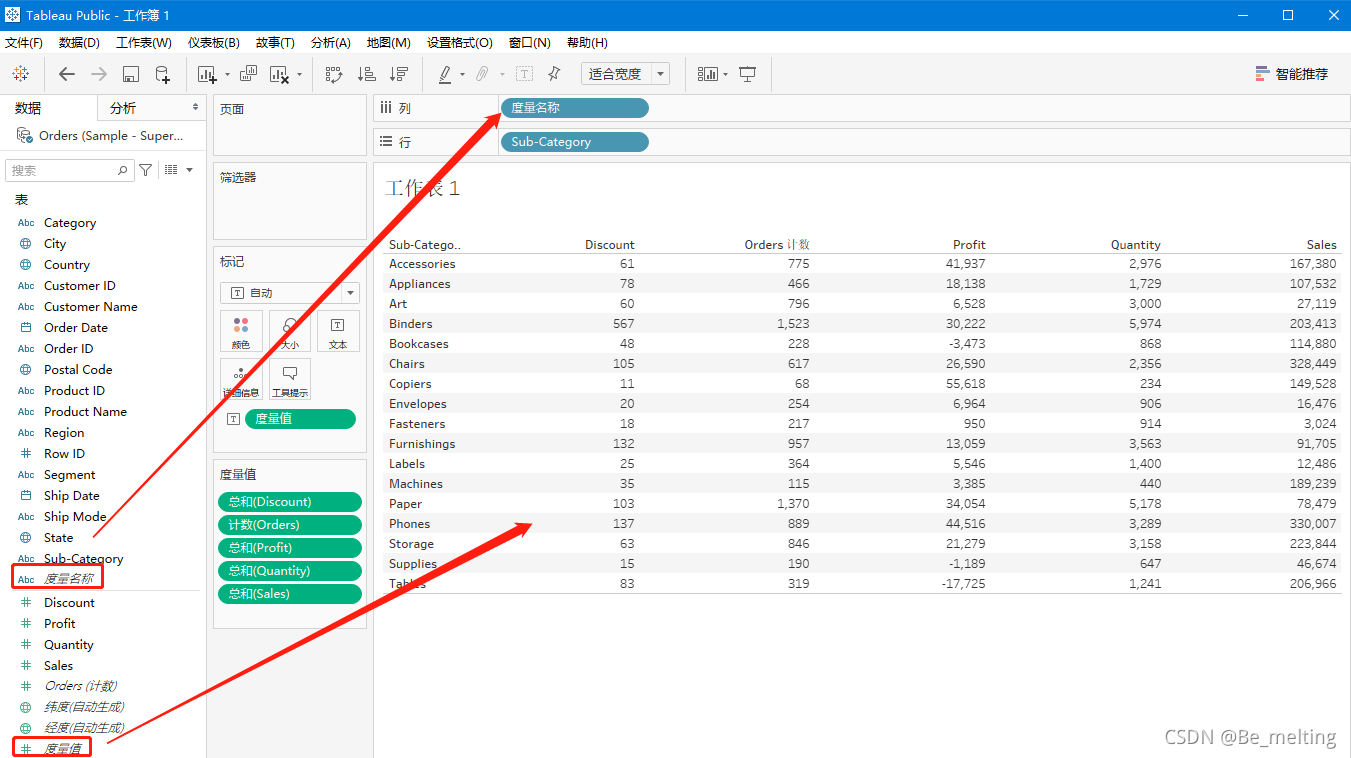1351x758 pixels.
Task: Open the Size mark property (大小)
Action: (x=289, y=331)
